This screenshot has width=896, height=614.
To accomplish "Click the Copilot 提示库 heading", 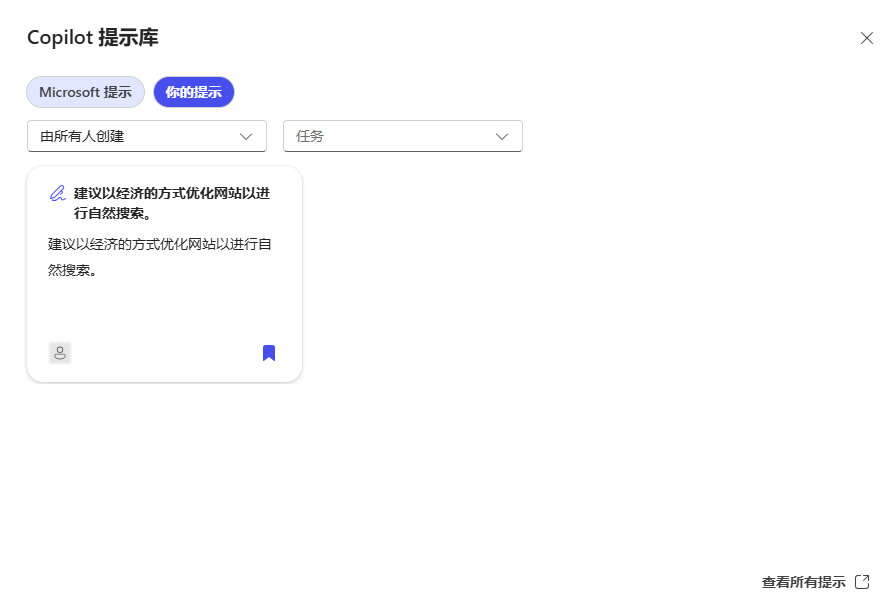I will [x=93, y=38].
